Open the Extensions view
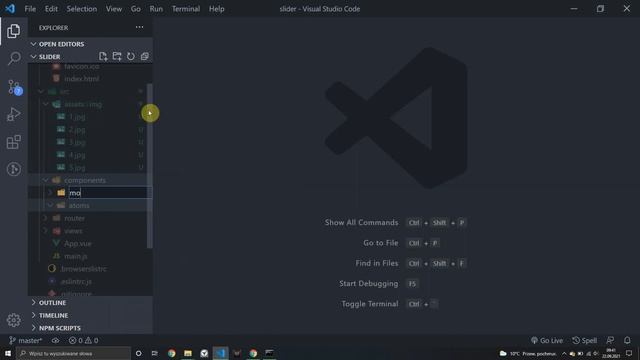The height and width of the screenshot is (360, 640). point(13,142)
